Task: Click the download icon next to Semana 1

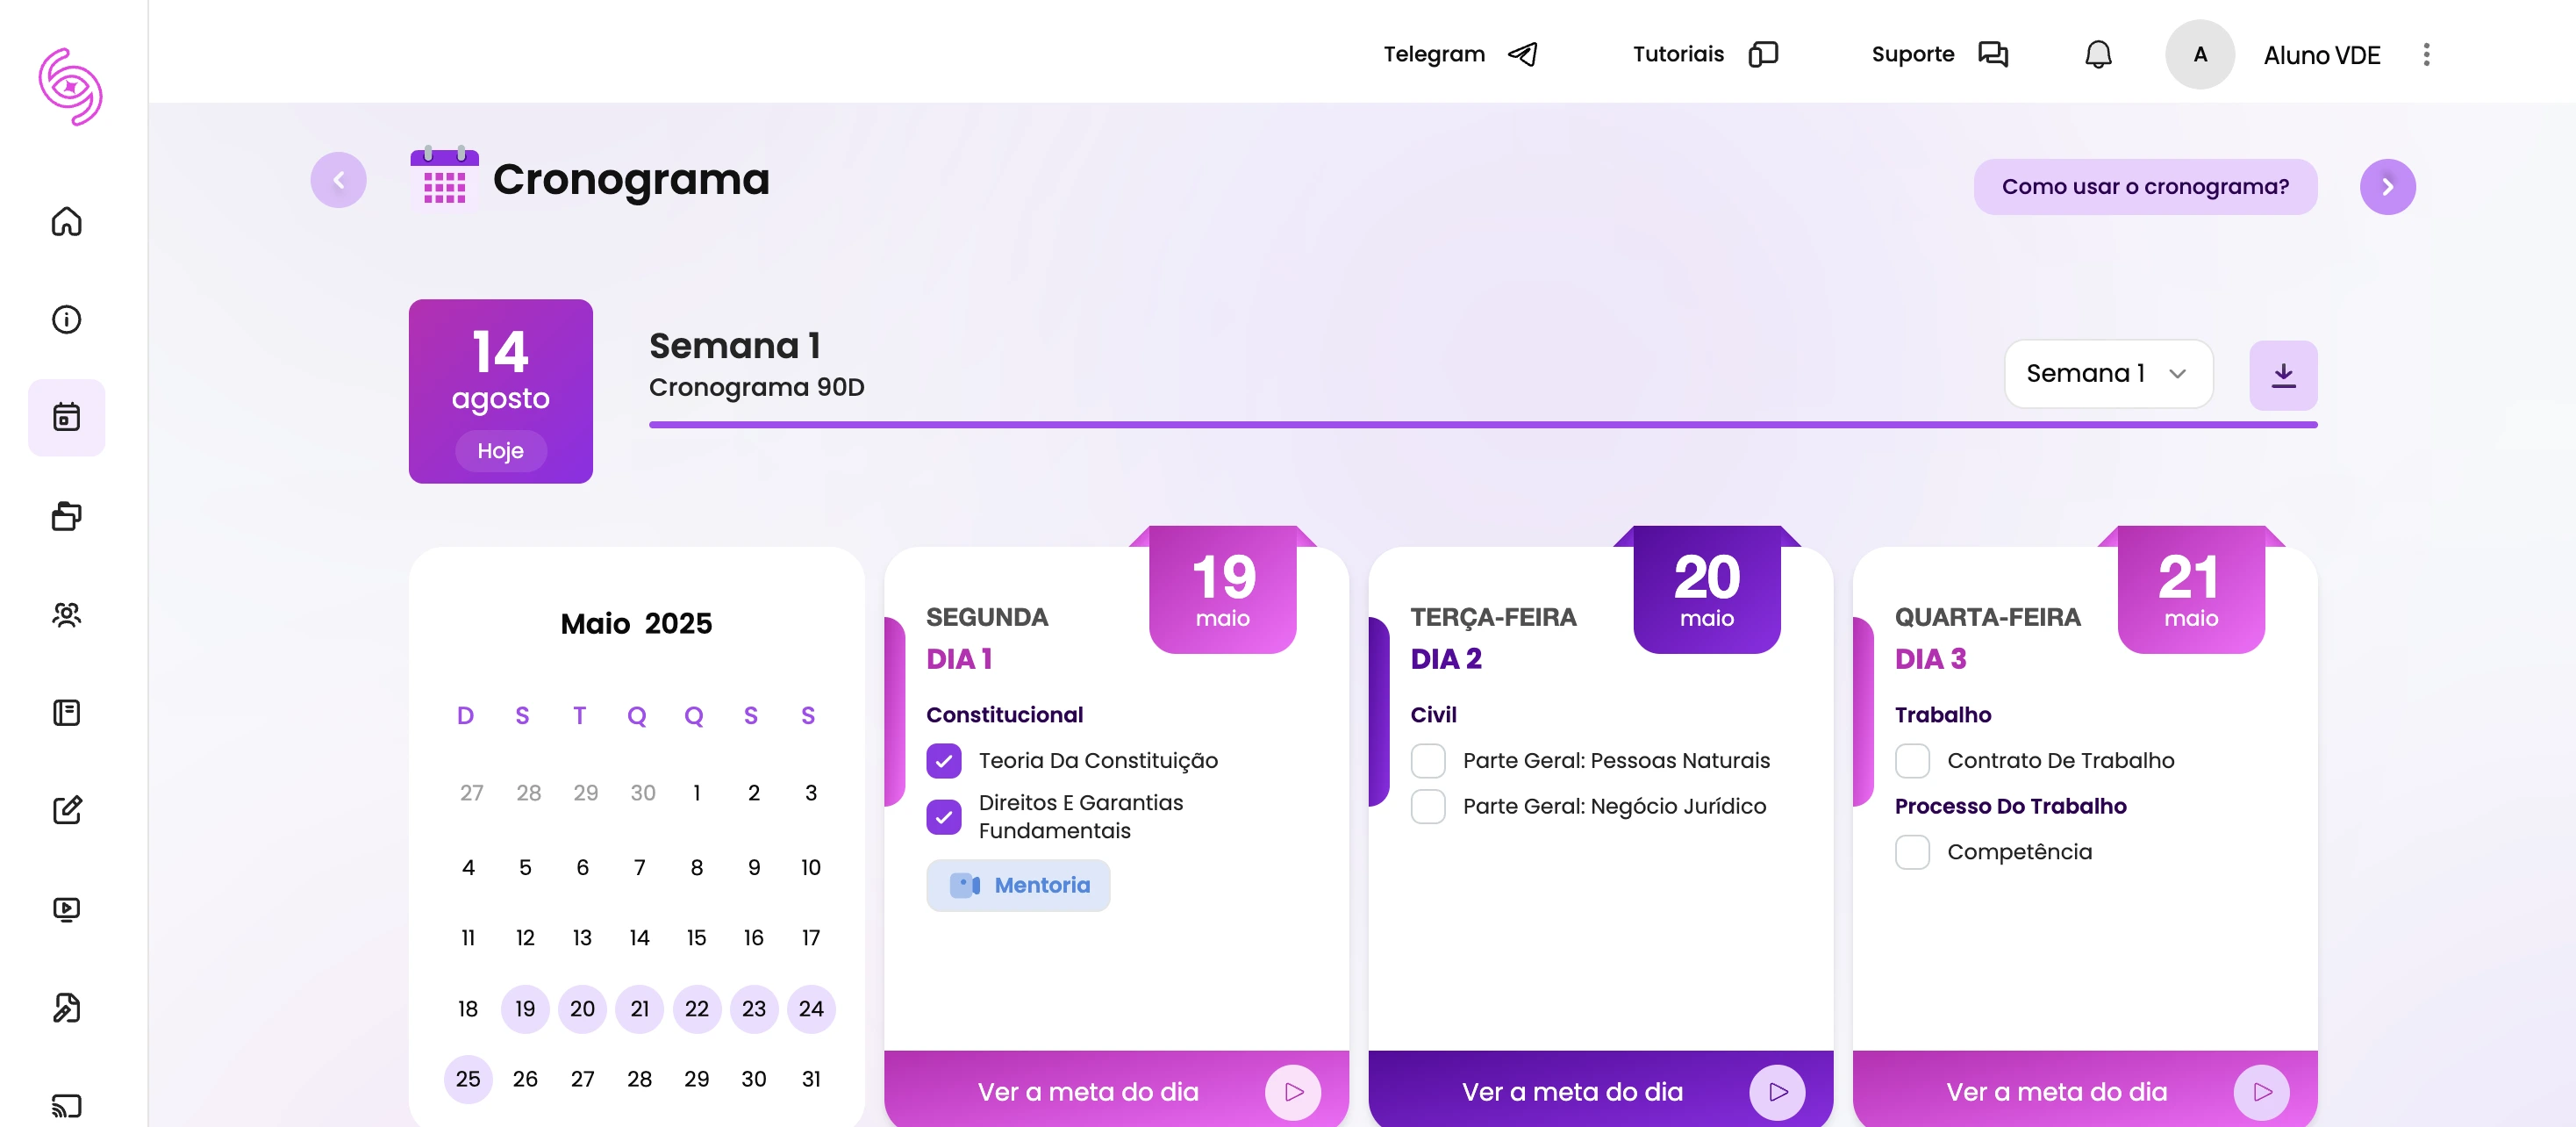Action: coord(2283,374)
